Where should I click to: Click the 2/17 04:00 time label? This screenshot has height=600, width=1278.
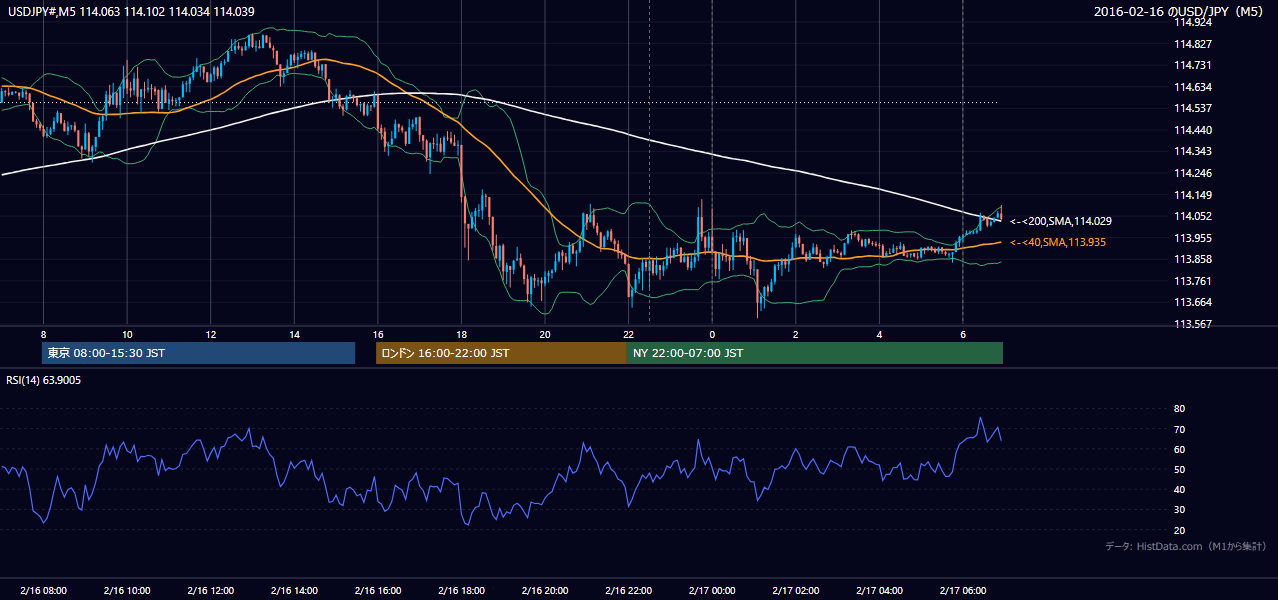click(x=879, y=590)
